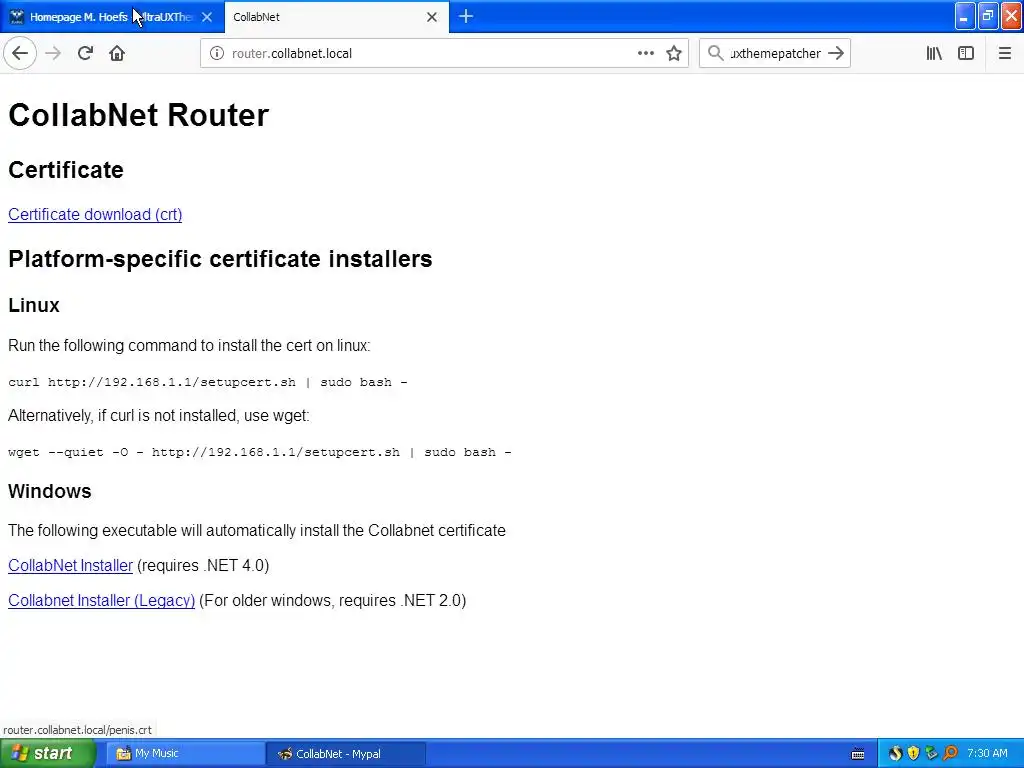The height and width of the screenshot is (768, 1024).
Task: Restore down the browser window
Action: pyautogui.click(x=988, y=16)
